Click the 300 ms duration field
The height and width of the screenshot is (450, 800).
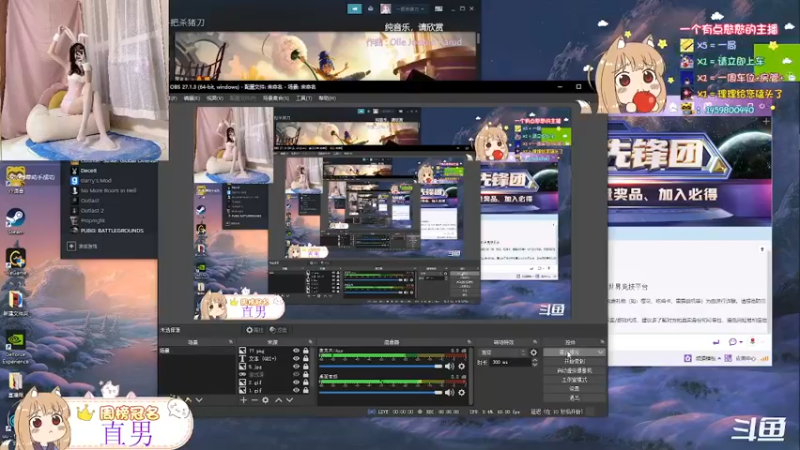(x=509, y=362)
